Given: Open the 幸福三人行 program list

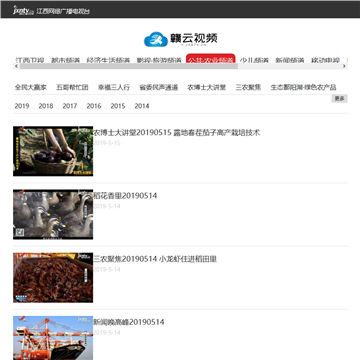Looking at the screenshot, I should click(114, 87).
